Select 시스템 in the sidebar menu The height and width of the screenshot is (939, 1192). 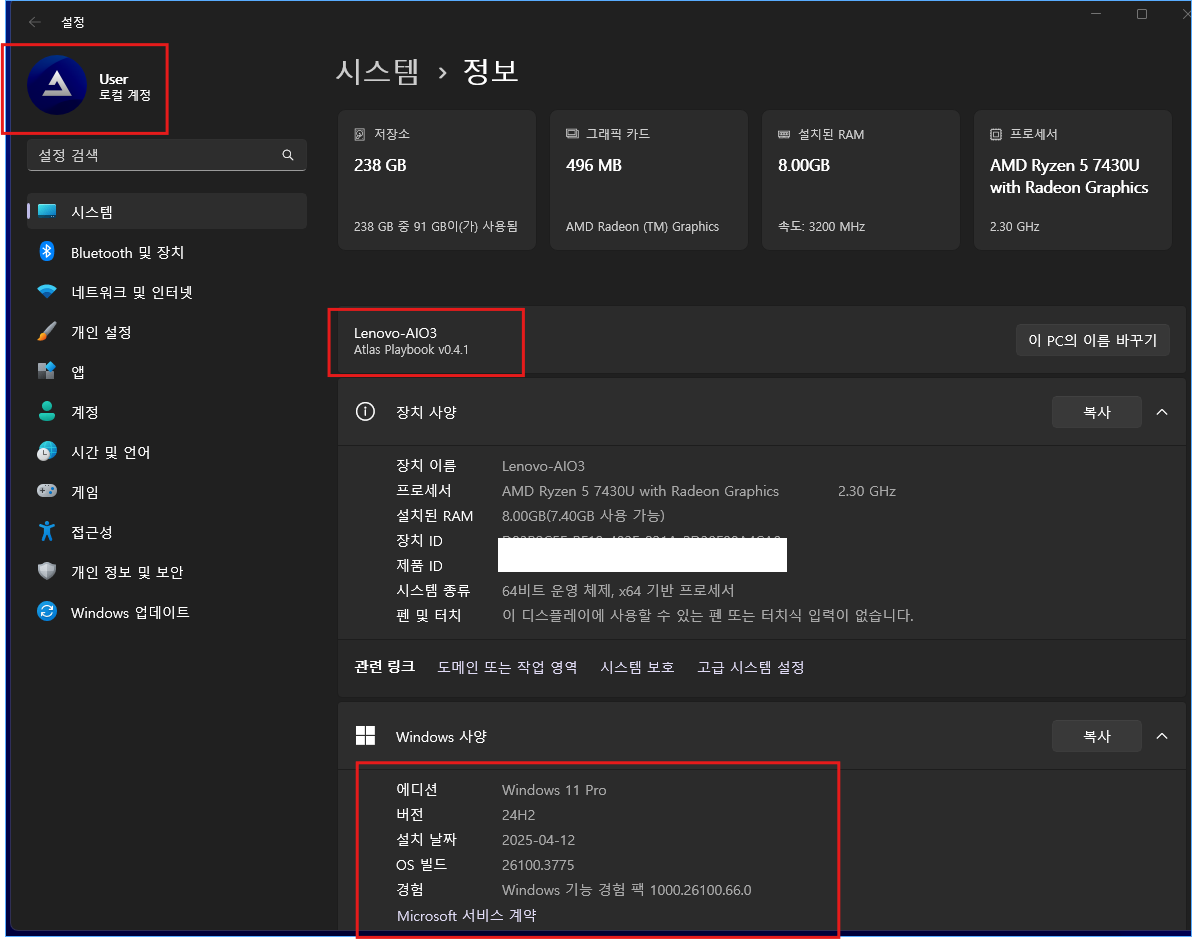pyautogui.click(x=167, y=211)
